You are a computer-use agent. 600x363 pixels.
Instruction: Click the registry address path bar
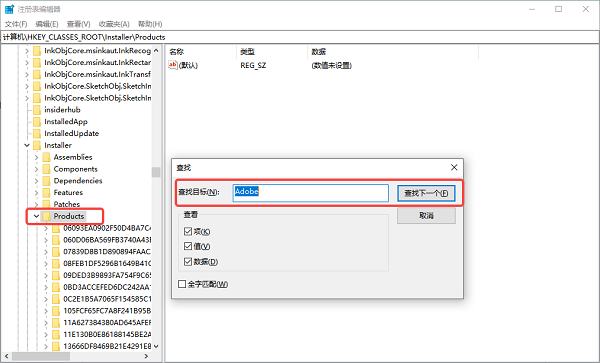click(x=300, y=37)
